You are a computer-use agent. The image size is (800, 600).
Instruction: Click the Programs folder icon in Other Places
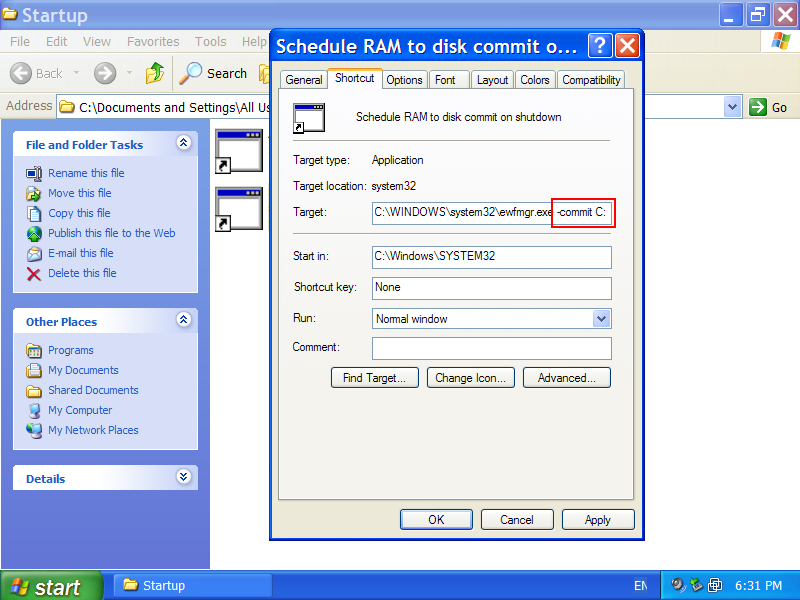(34, 351)
